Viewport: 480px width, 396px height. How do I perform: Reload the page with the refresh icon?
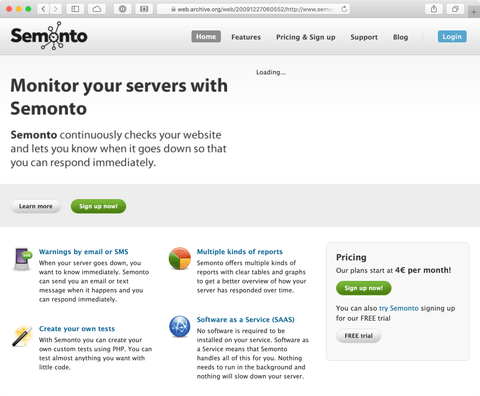(x=344, y=9)
